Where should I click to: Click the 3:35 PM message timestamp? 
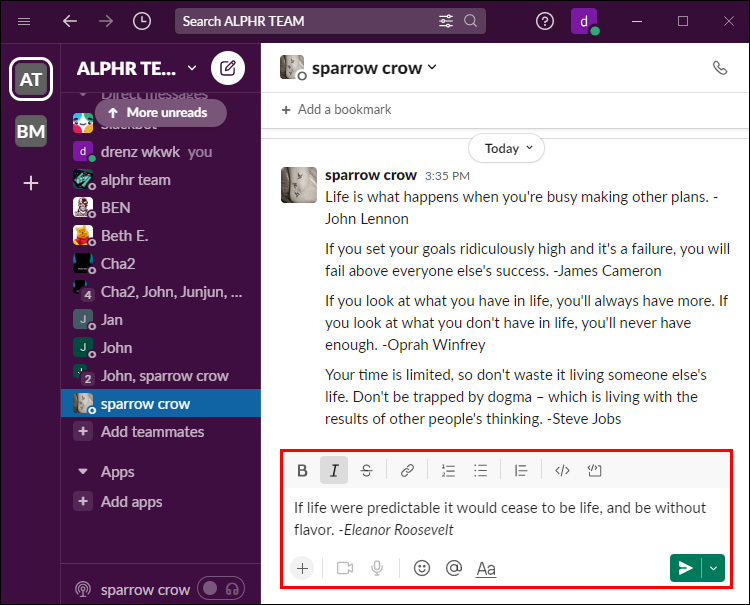pos(447,176)
